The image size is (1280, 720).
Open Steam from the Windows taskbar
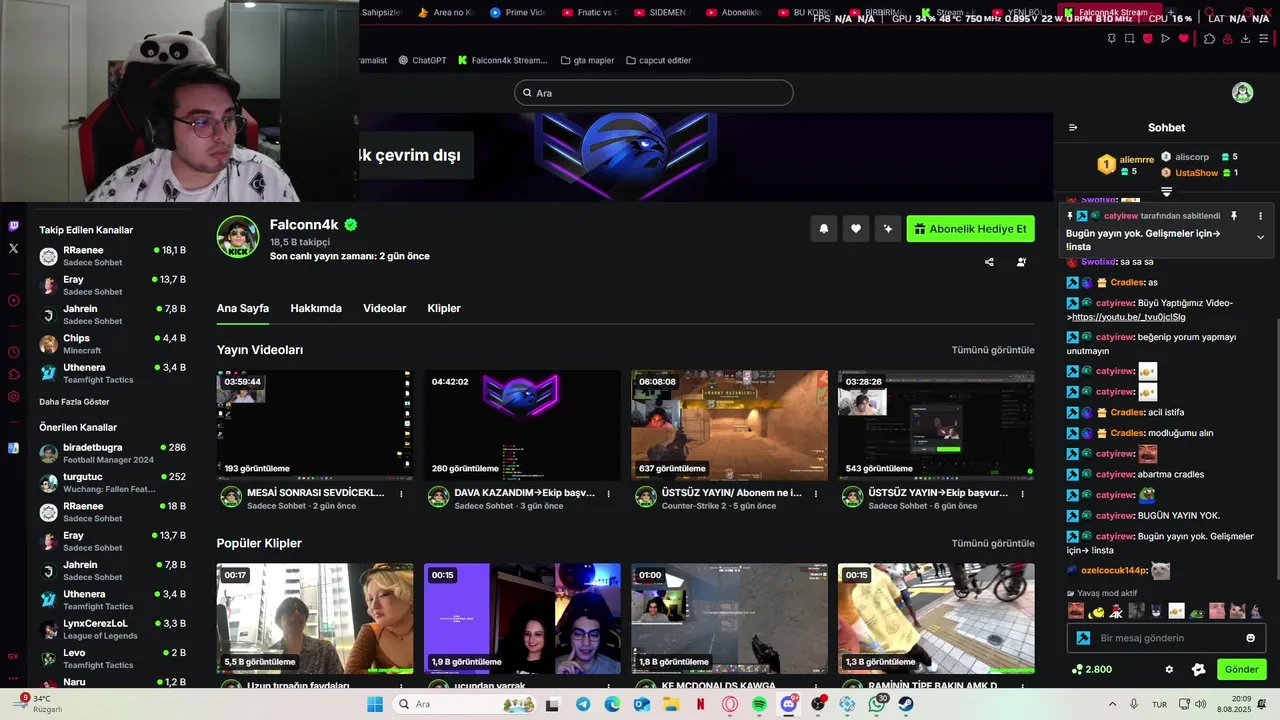pyautogui.click(x=905, y=704)
